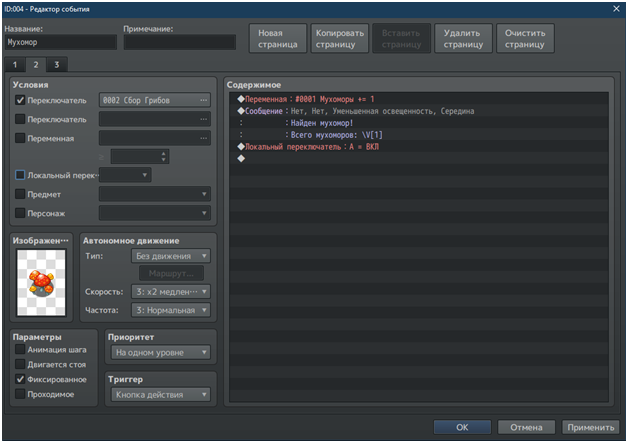Select the Переменная #0001 Мухоморы command
Image resolution: width=628 pixels, height=443 pixels.
[310, 100]
